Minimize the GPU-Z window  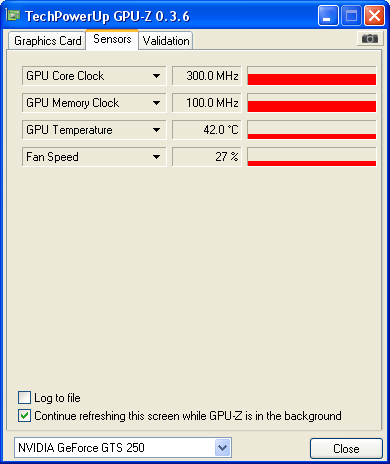[328, 15]
